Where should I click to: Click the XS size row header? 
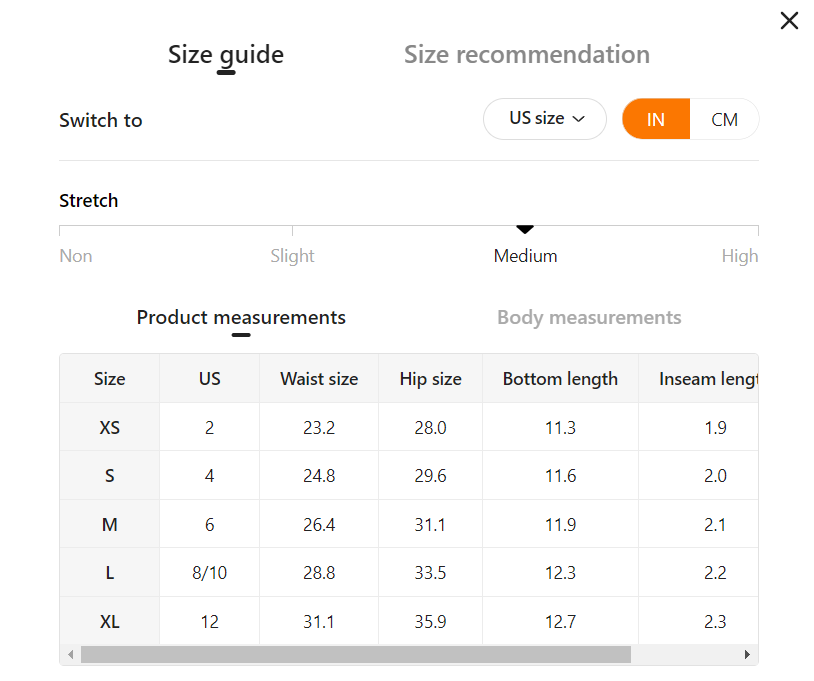pos(110,427)
